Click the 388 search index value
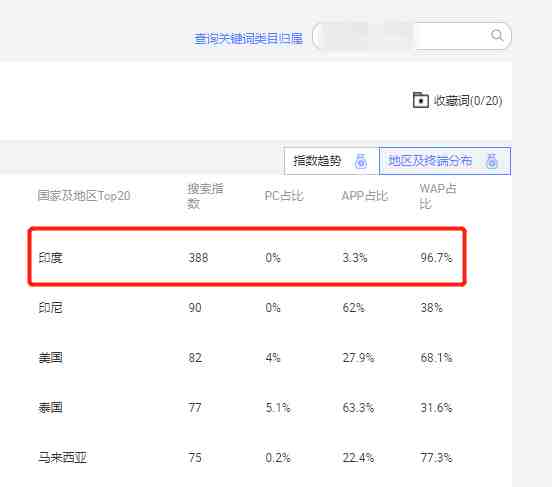Viewport: 552px width, 487px height. pos(198,258)
